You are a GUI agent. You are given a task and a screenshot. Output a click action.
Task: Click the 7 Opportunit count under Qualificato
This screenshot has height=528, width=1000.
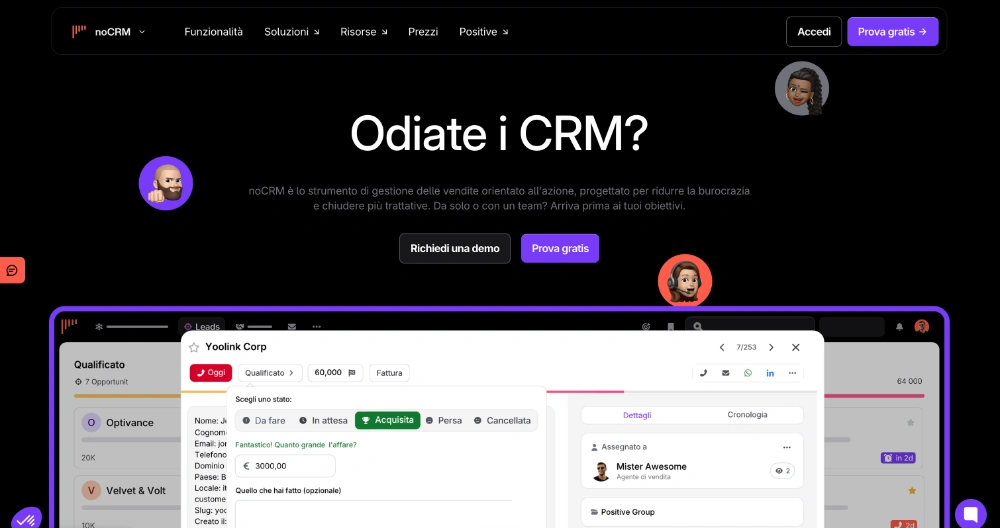coord(101,381)
